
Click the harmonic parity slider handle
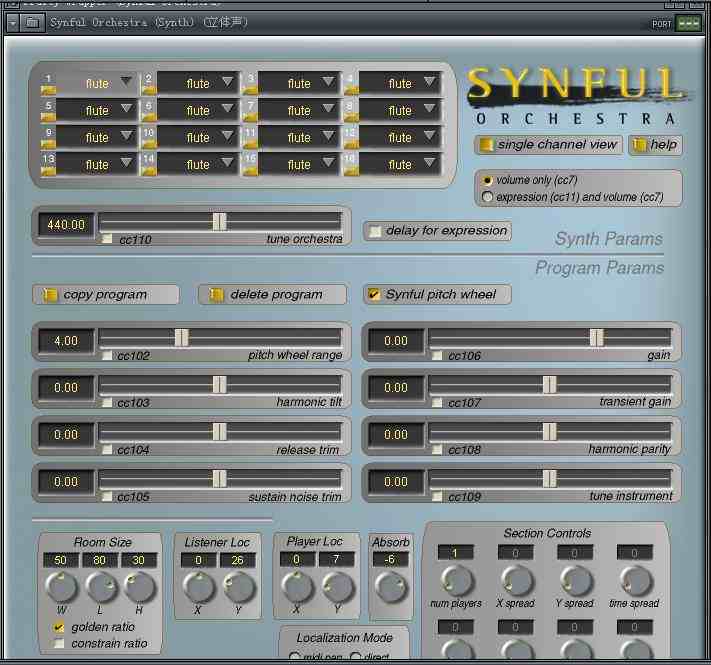point(550,432)
